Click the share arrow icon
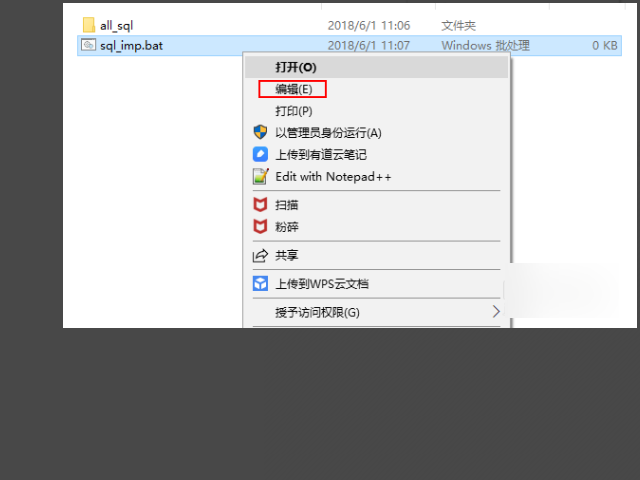This screenshot has width=640, height=480. (260, 256)
